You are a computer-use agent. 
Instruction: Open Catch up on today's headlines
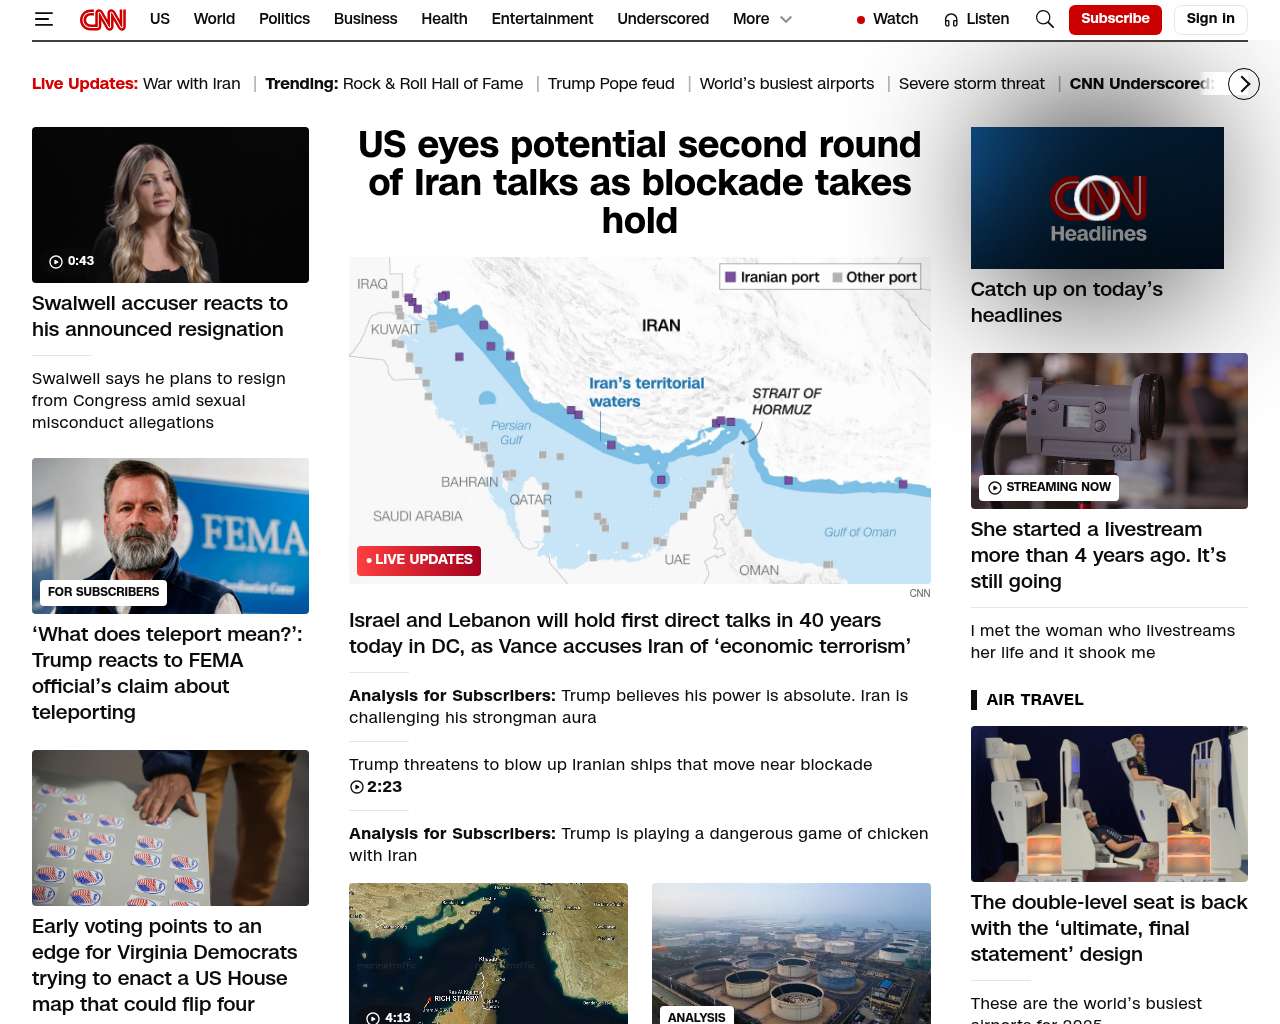(x=1067, y=302)
